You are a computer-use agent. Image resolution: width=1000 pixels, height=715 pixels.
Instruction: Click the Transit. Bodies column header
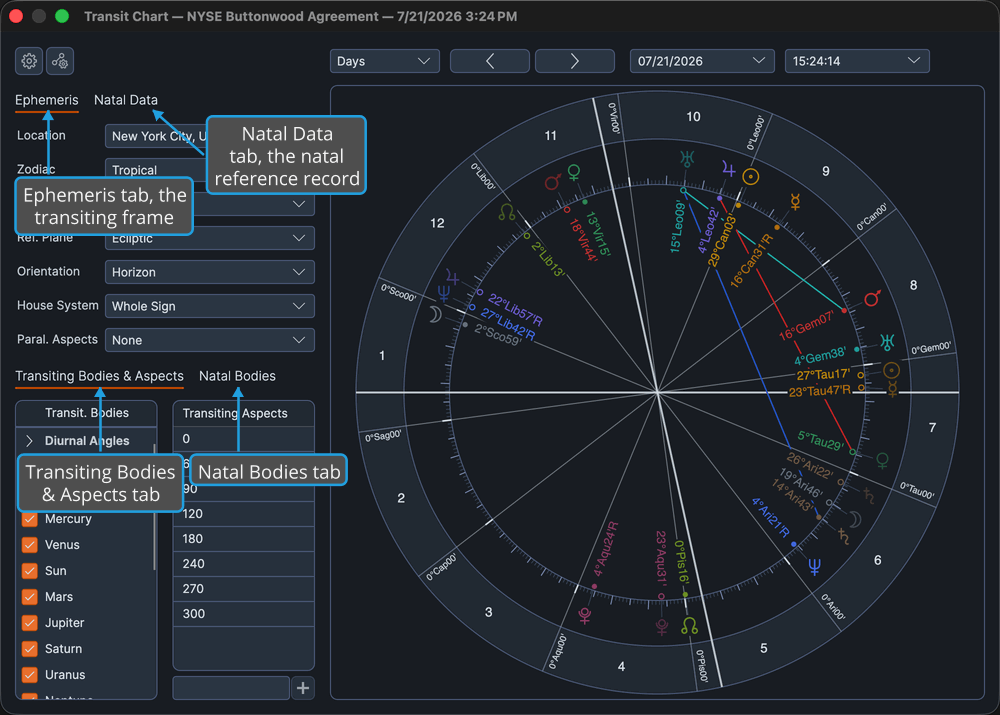click(86, 413)
